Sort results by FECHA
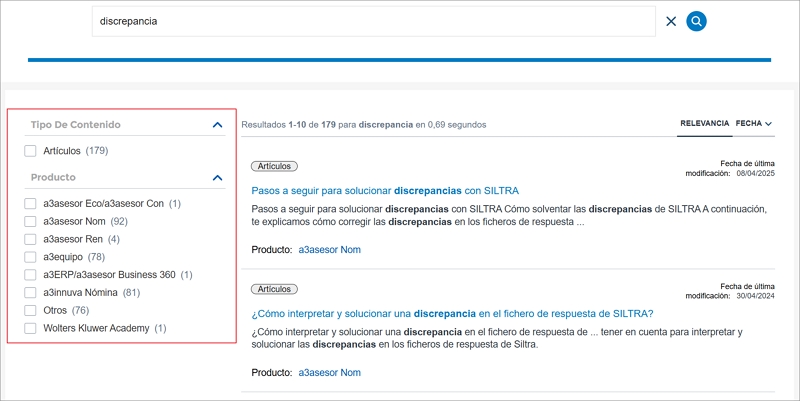Viewport: 800px width, 401px height. click(x=748, y=123)
